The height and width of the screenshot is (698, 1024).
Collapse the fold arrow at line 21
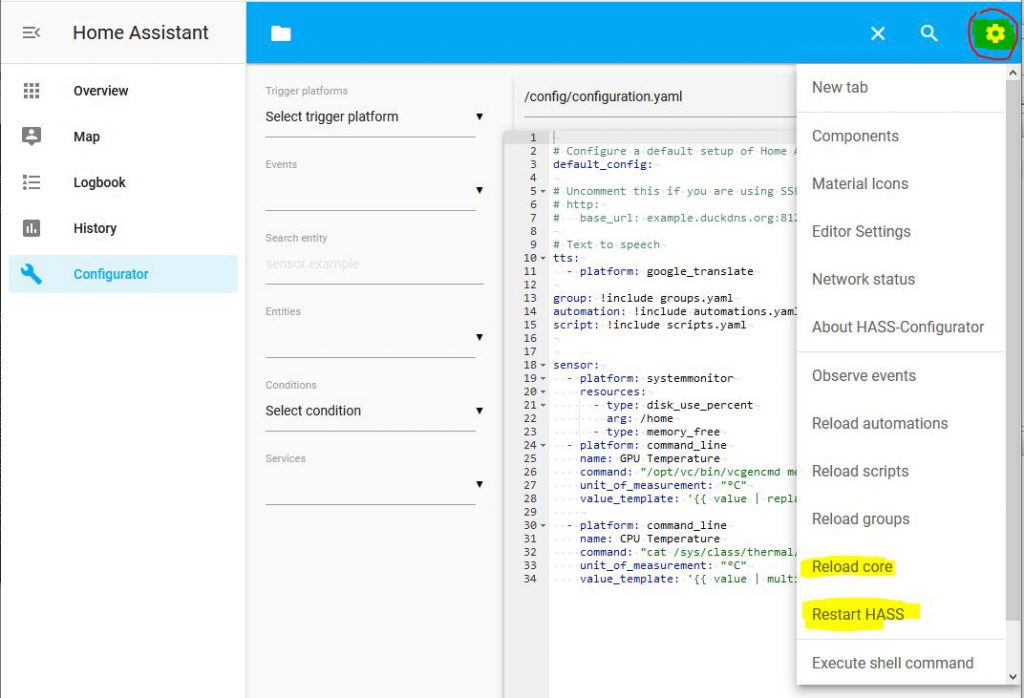click(x=543, y=405)
